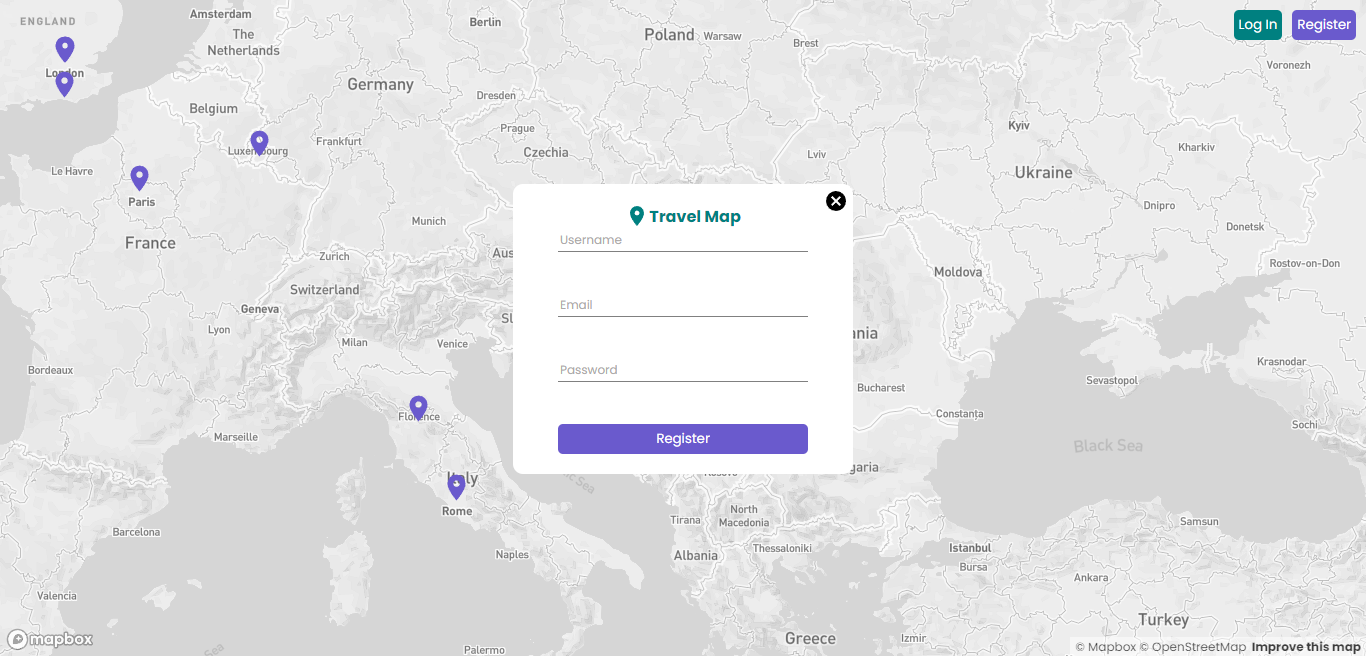Screen dimensions: 1366x656
Task: Click the underline beneath the Username field
Action: coord(682,251)
